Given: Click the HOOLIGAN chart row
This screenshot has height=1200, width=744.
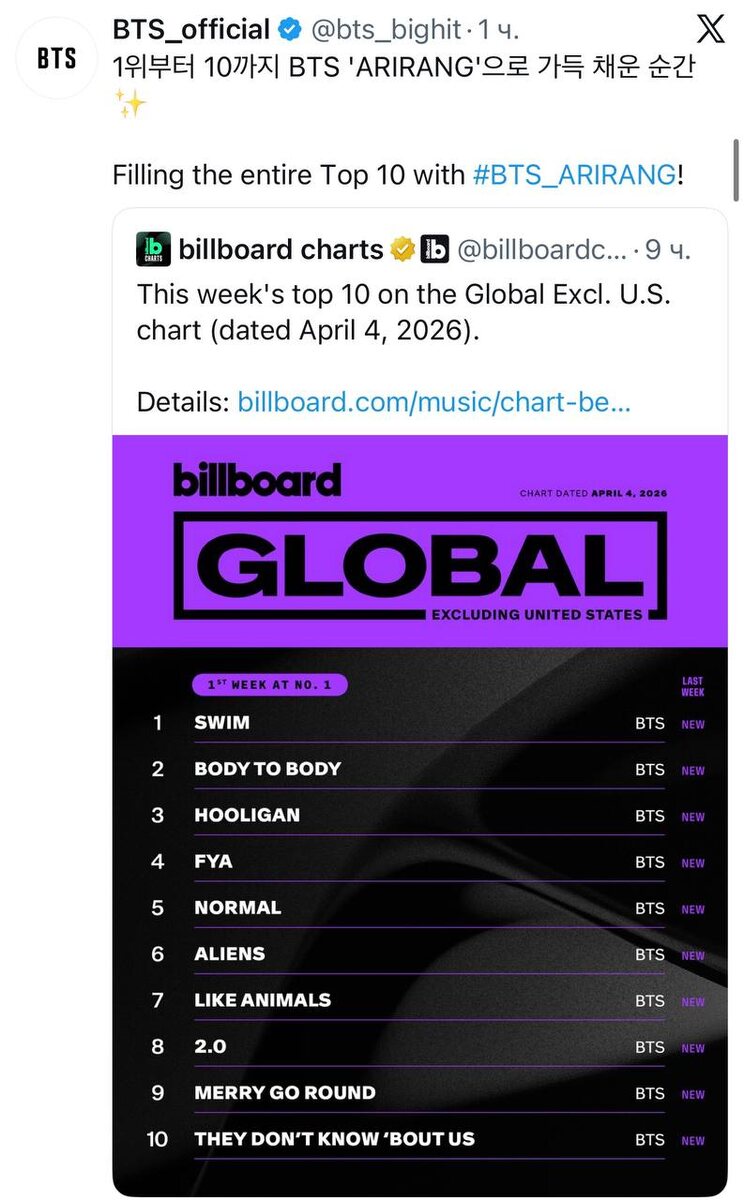Looking at the screenshot, I should [x=247, y=815].
